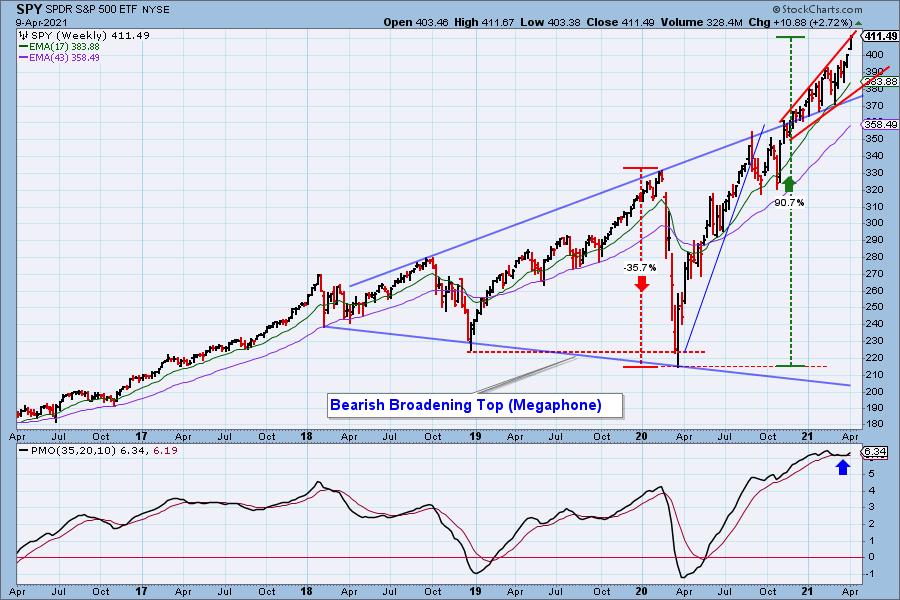Viewport: 900px width, 600px height.
Task: Click the 330 price axis label
Action: tap(875, 172)
